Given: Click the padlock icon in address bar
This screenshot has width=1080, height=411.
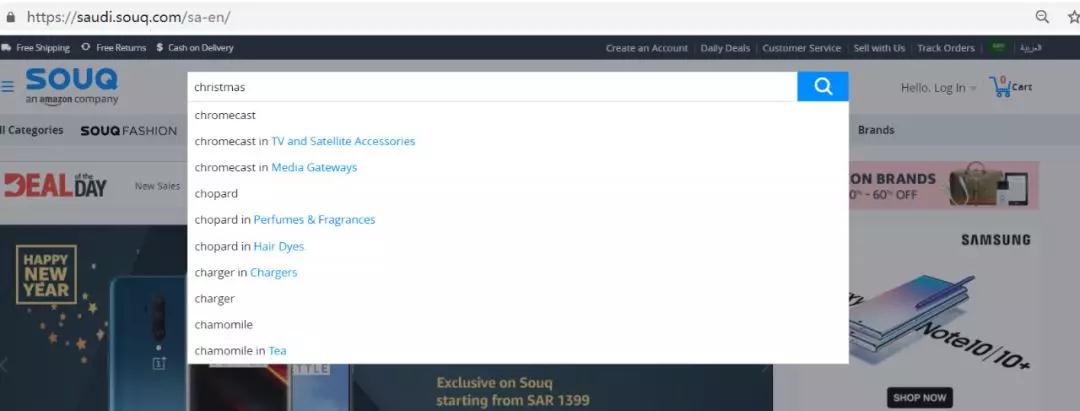Looking at the screenshot, I should 10,17.
